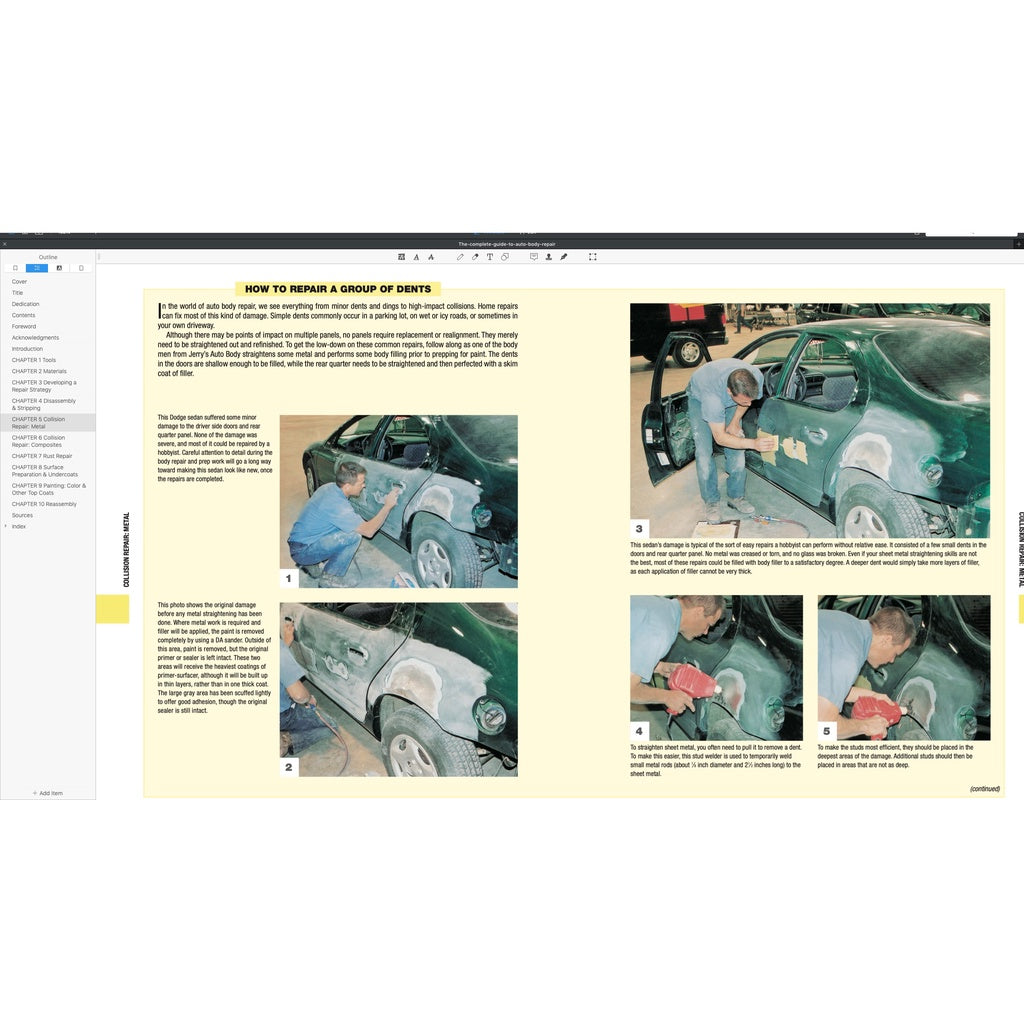
Task: Jump to CHAPTER 7 Rust Repair
Action: 42,455
